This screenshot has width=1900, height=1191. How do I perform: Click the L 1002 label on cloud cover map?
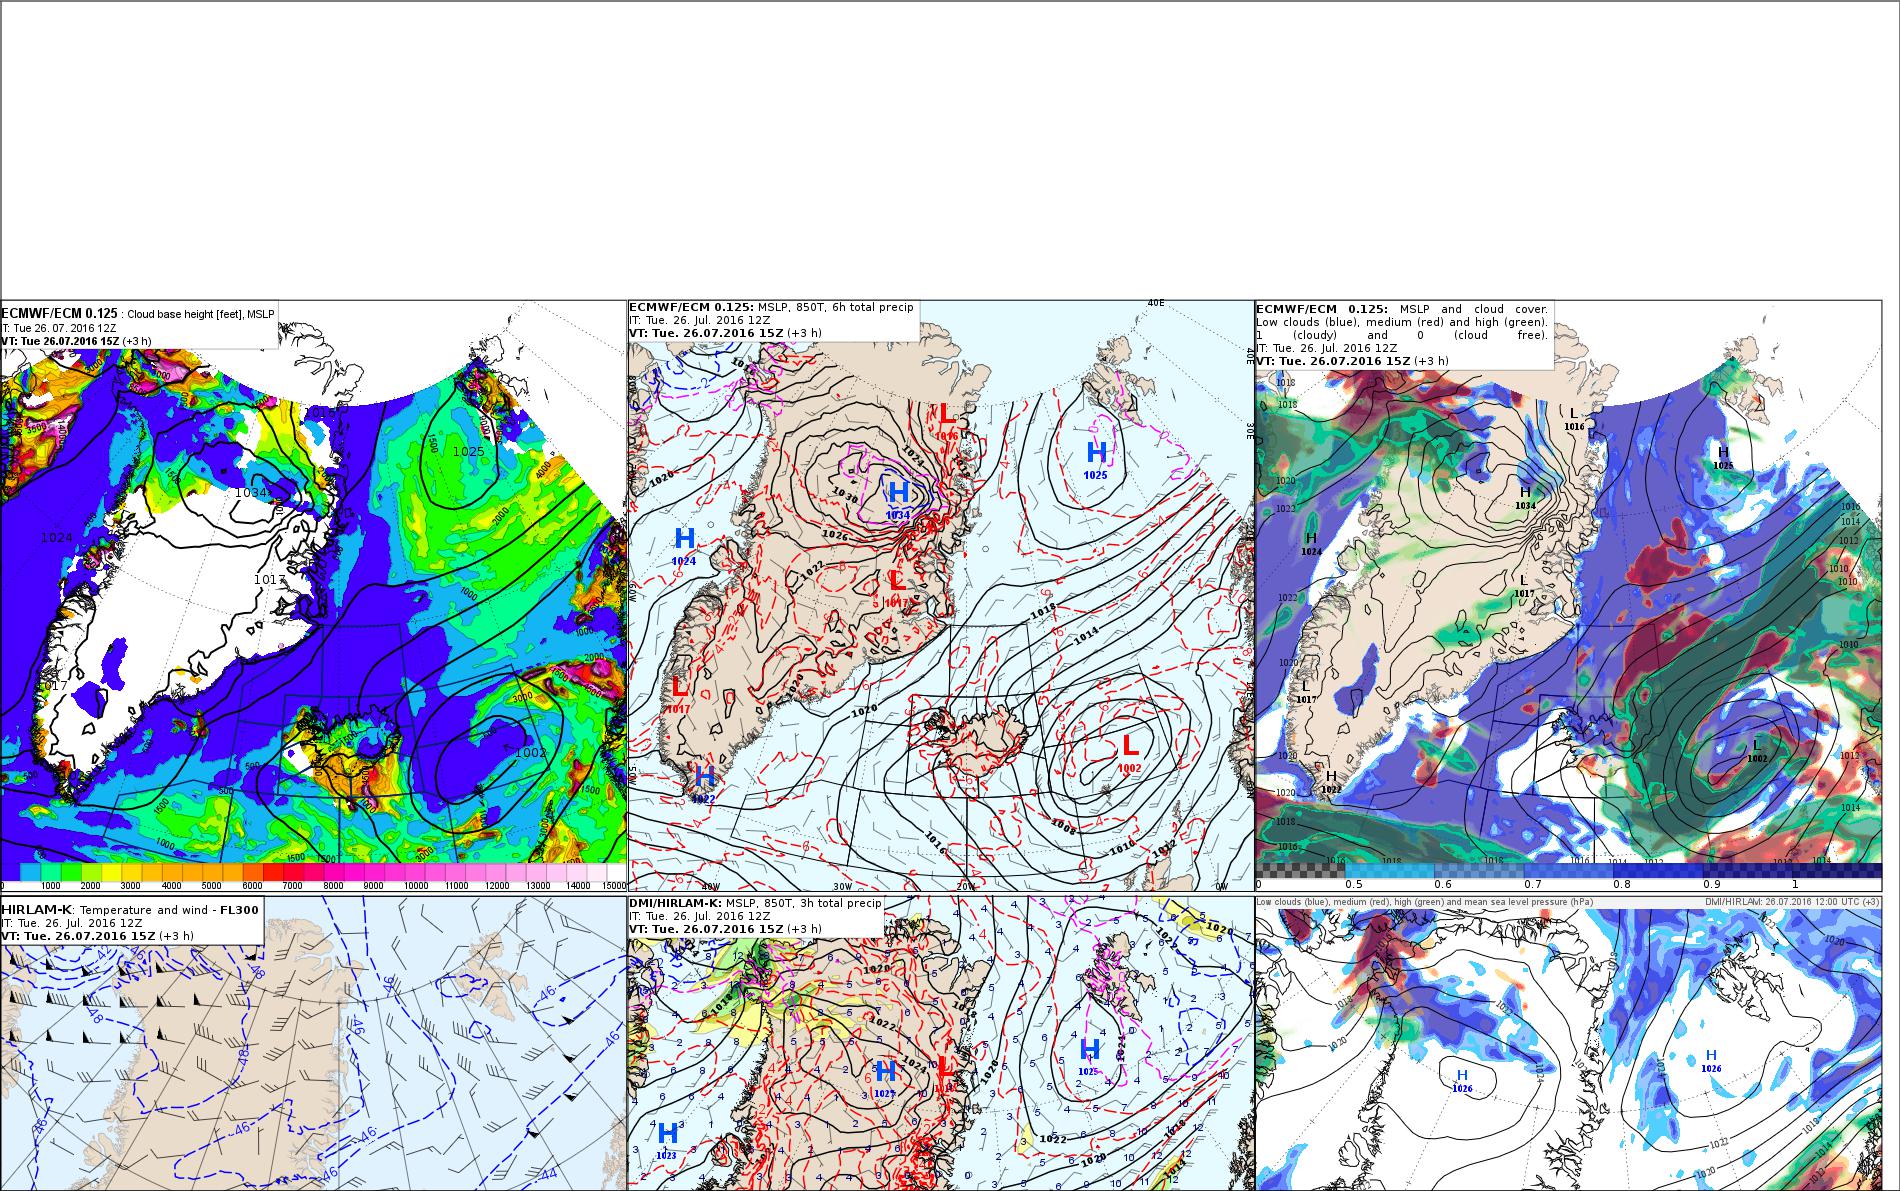1757,751
